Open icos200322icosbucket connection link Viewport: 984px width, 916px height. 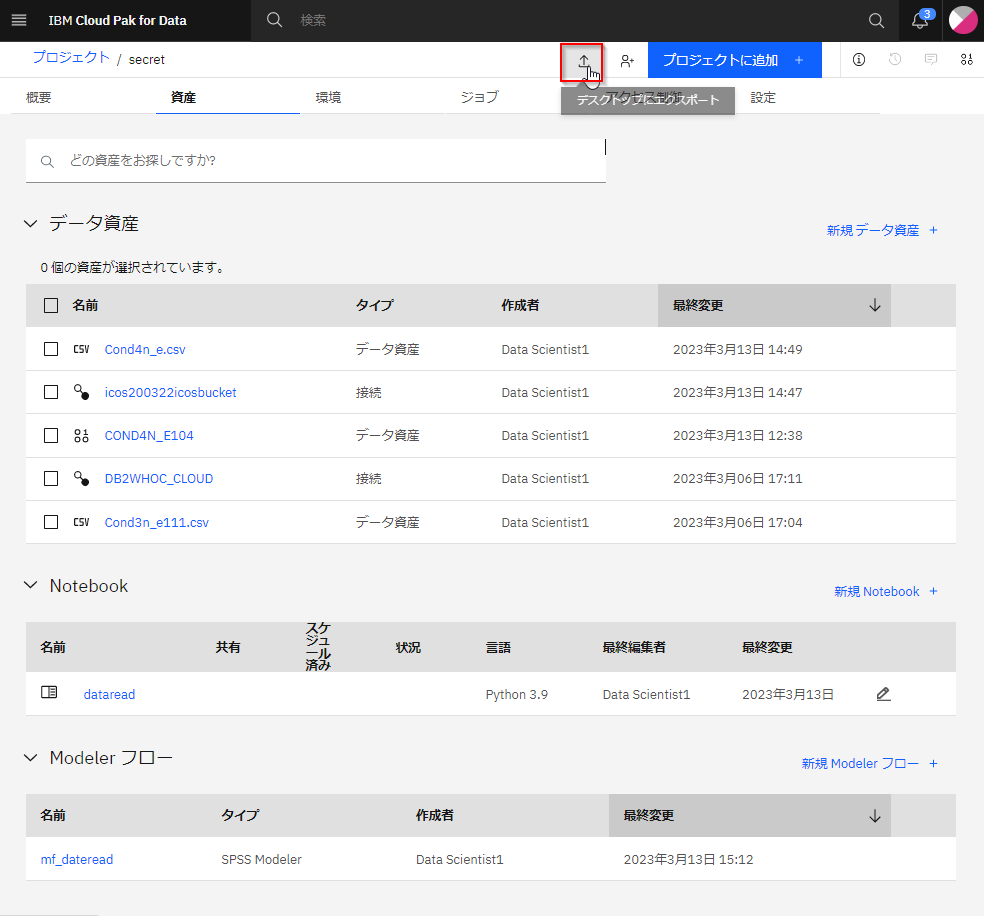[170, 393]
